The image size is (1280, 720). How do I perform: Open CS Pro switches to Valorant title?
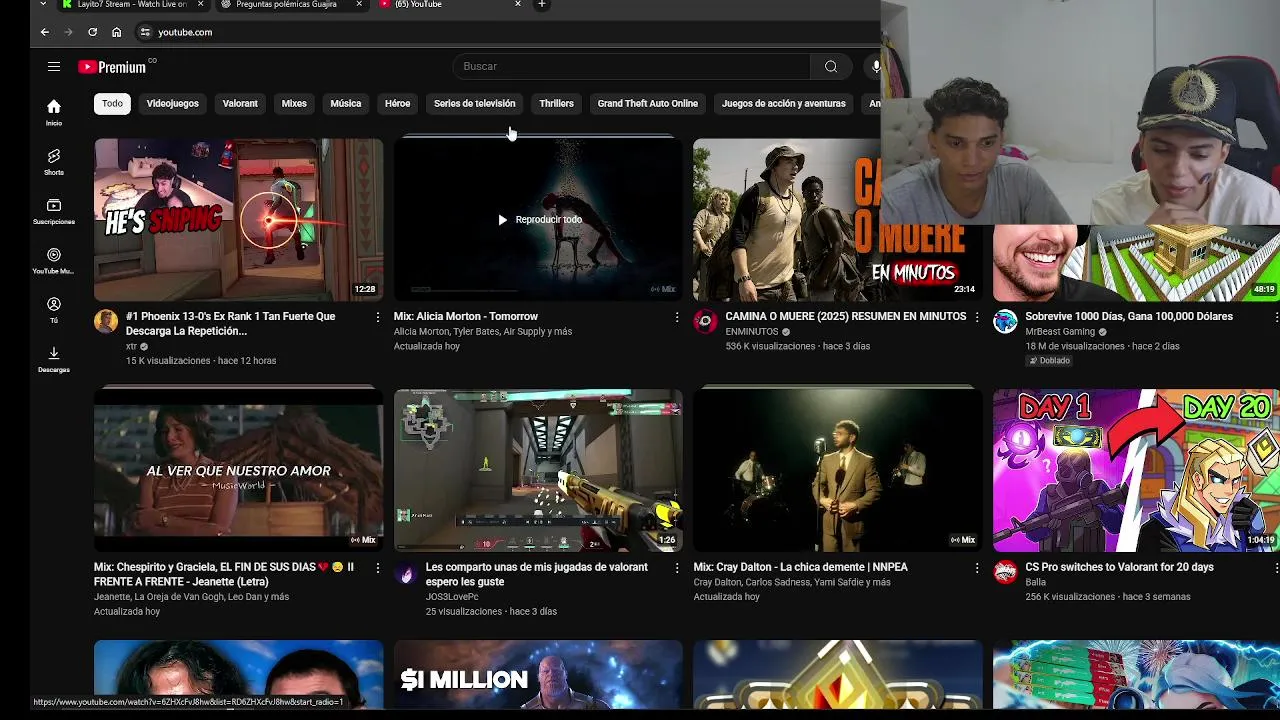[1119, 567]
